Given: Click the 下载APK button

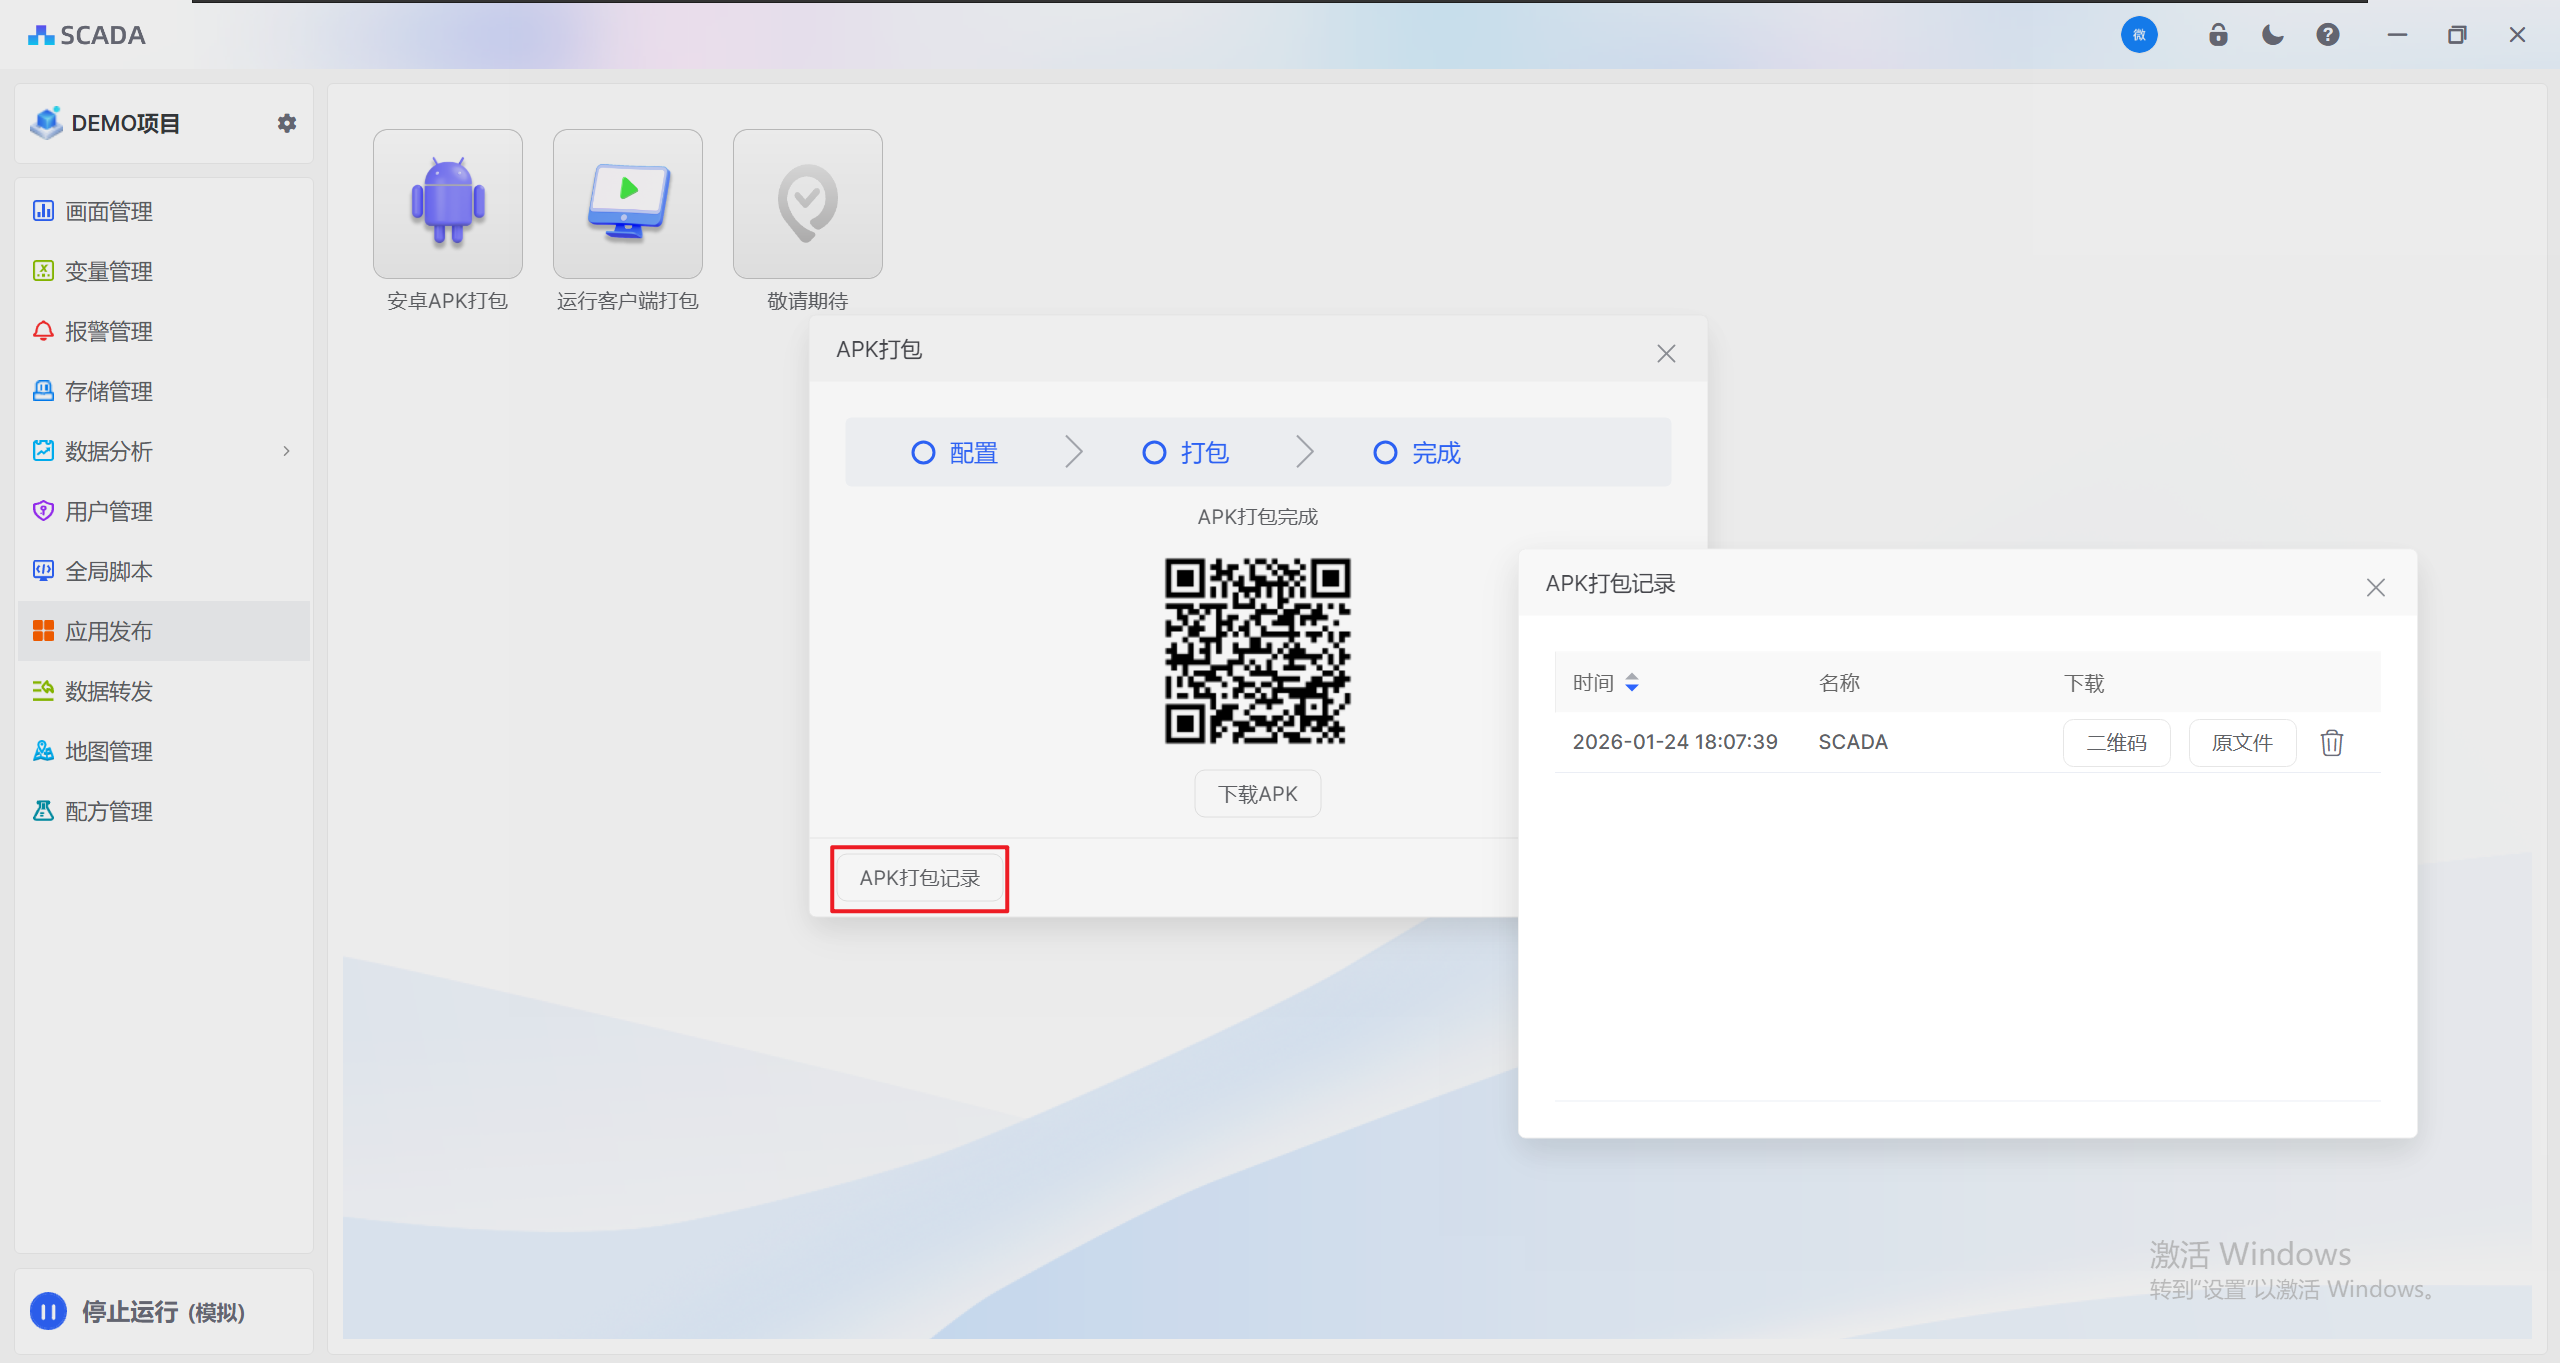Looking at the screenshot, I should pyautogui.click(x=1257, y=794).
